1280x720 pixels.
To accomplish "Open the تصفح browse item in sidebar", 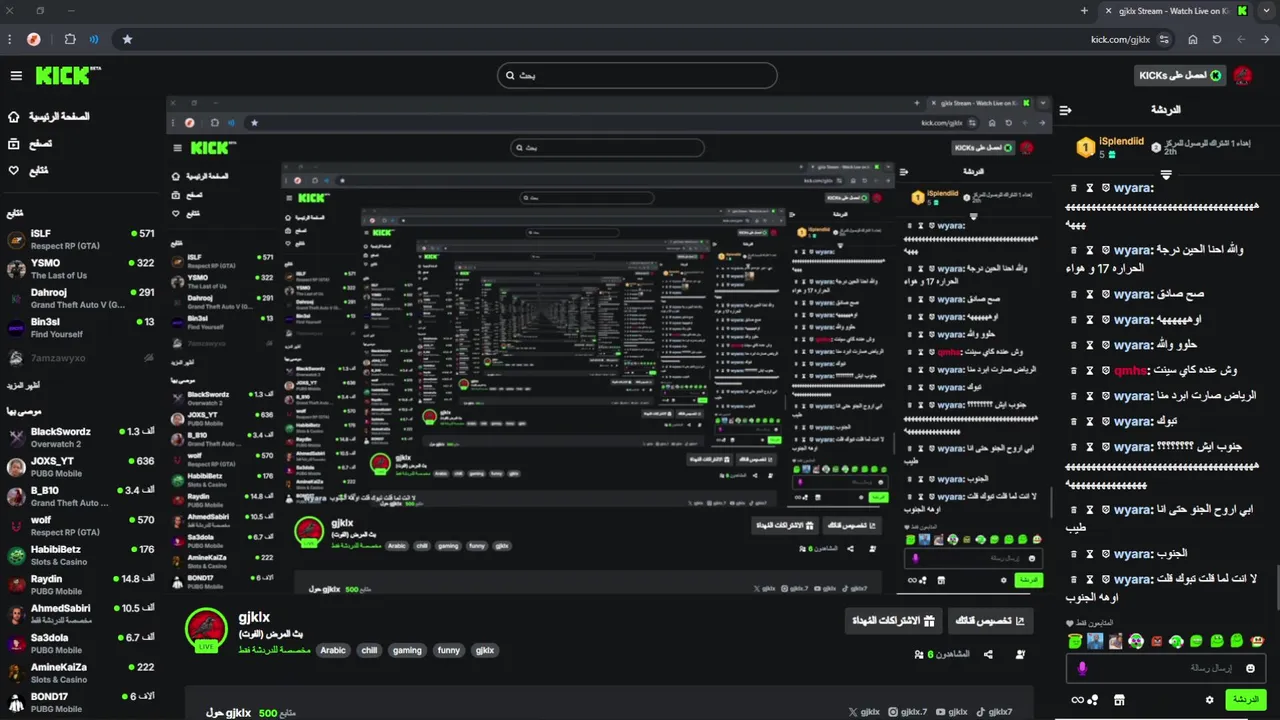I will click(x=30, y=144).
